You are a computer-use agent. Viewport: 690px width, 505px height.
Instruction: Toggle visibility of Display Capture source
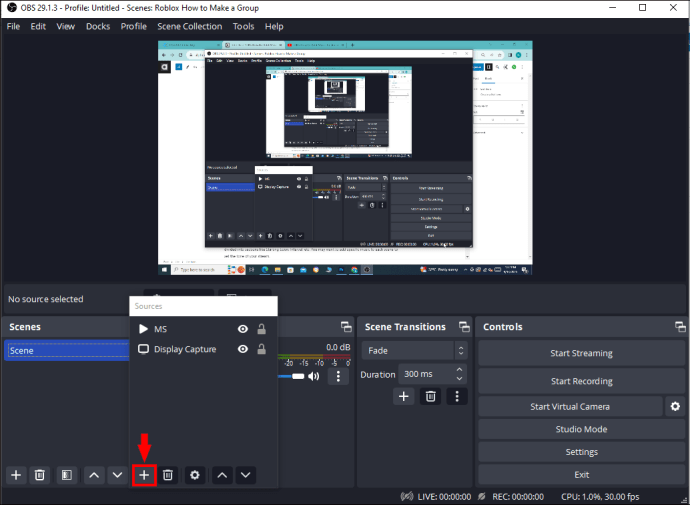(x=242, y=349)
